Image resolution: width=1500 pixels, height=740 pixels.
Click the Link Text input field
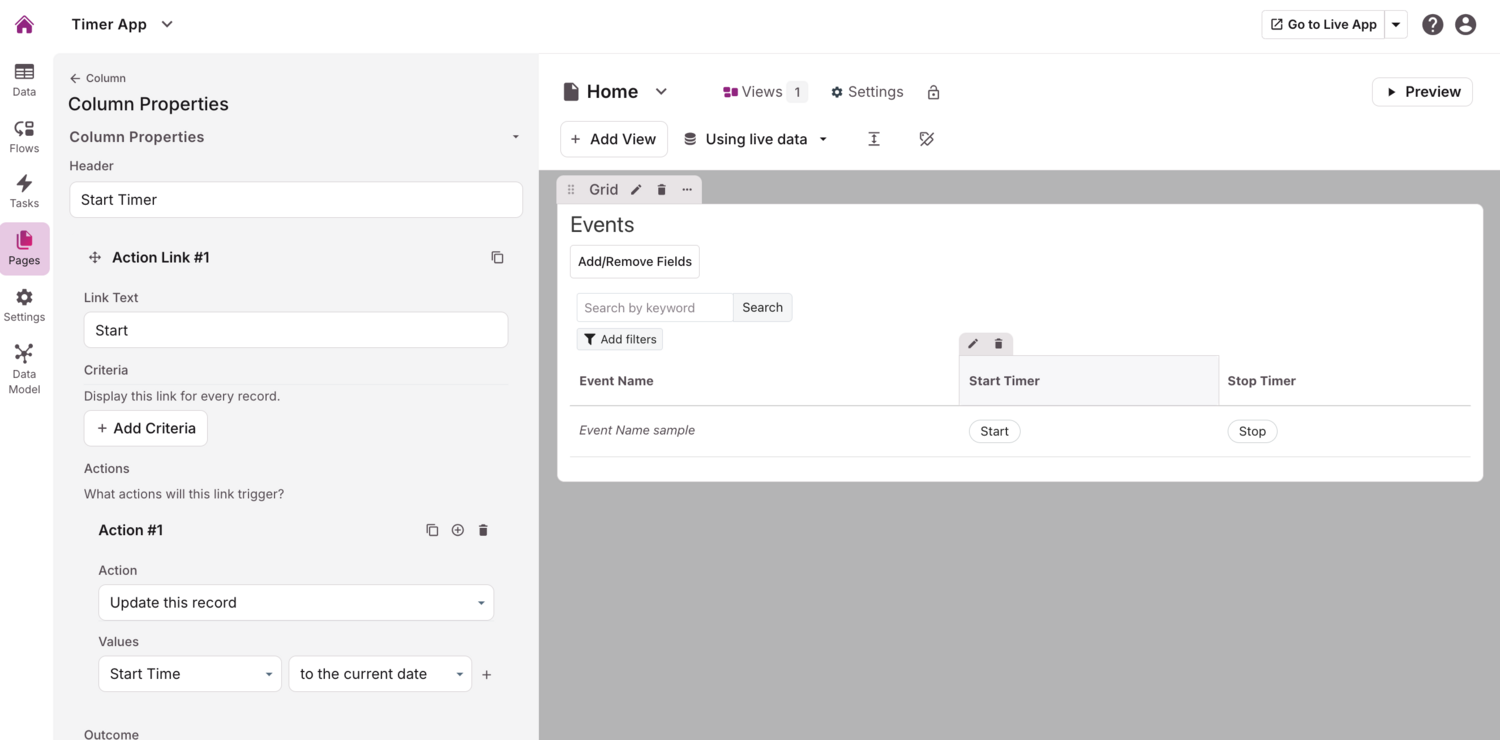(x=296, y=331)
